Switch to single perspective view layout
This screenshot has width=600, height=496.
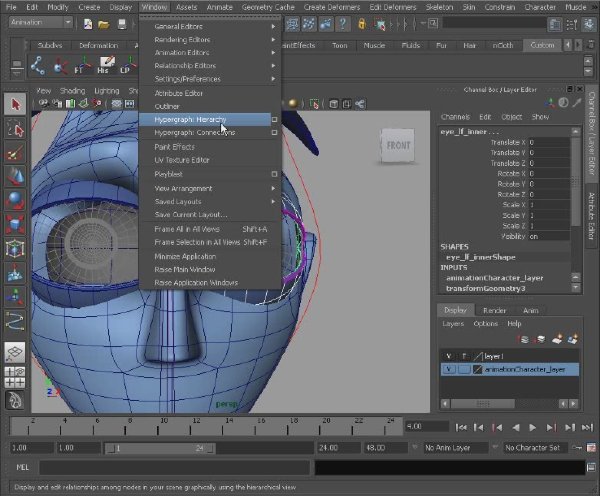[x=15, y=352]
